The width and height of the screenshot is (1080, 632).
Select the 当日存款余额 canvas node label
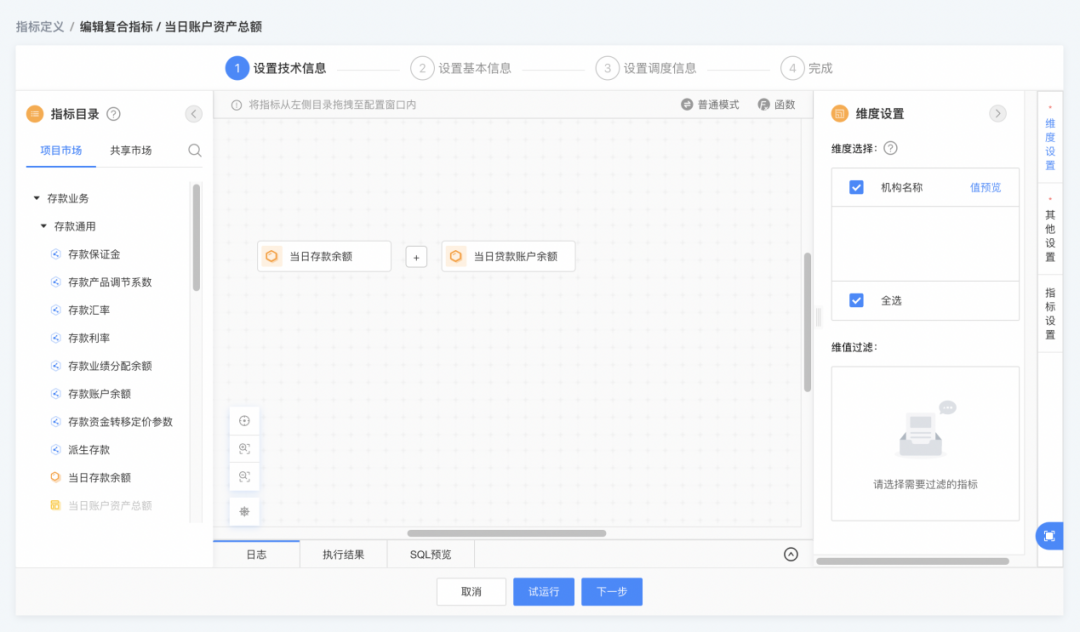coord(321,256)
